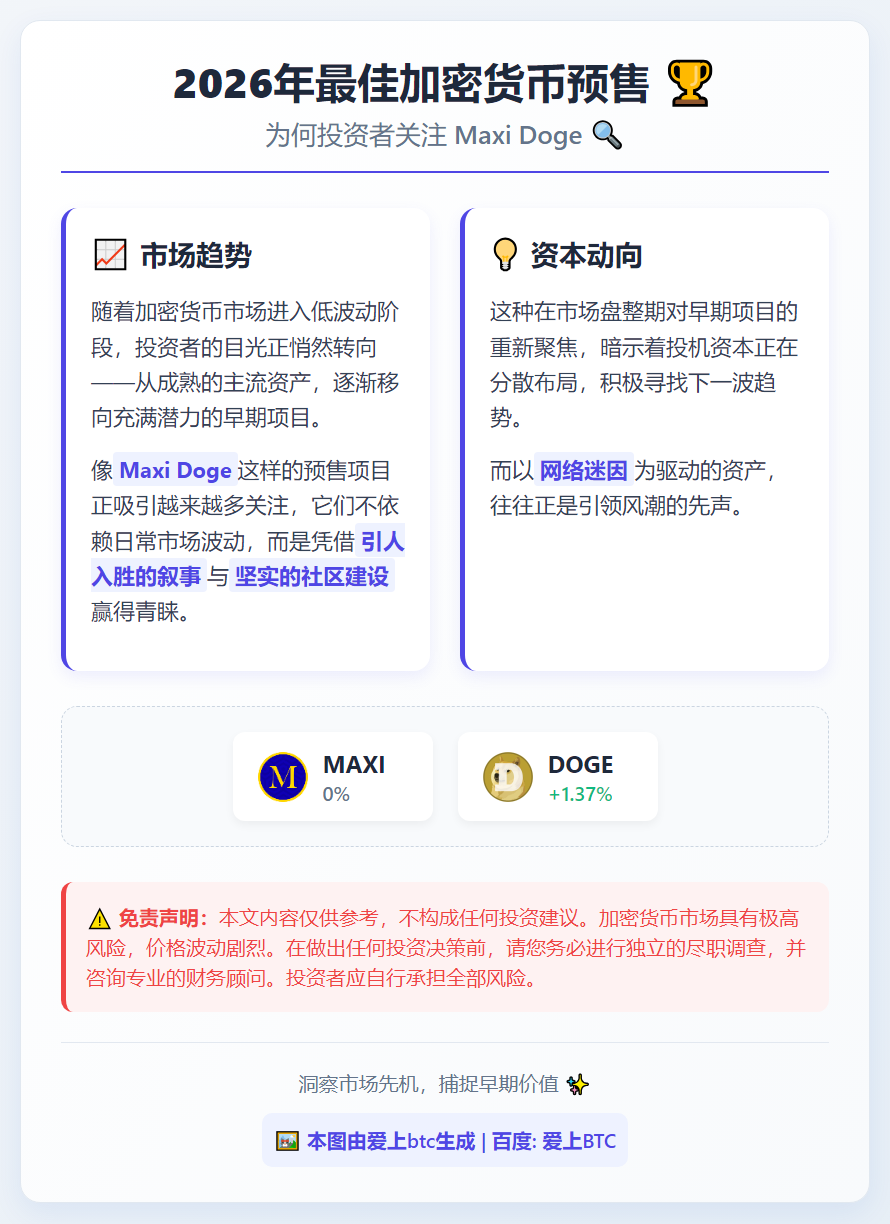Viewport: 890px width, 1224px height.
Task: Click the paragraph starting 随着加密货币市场
Action: point(245,365)
